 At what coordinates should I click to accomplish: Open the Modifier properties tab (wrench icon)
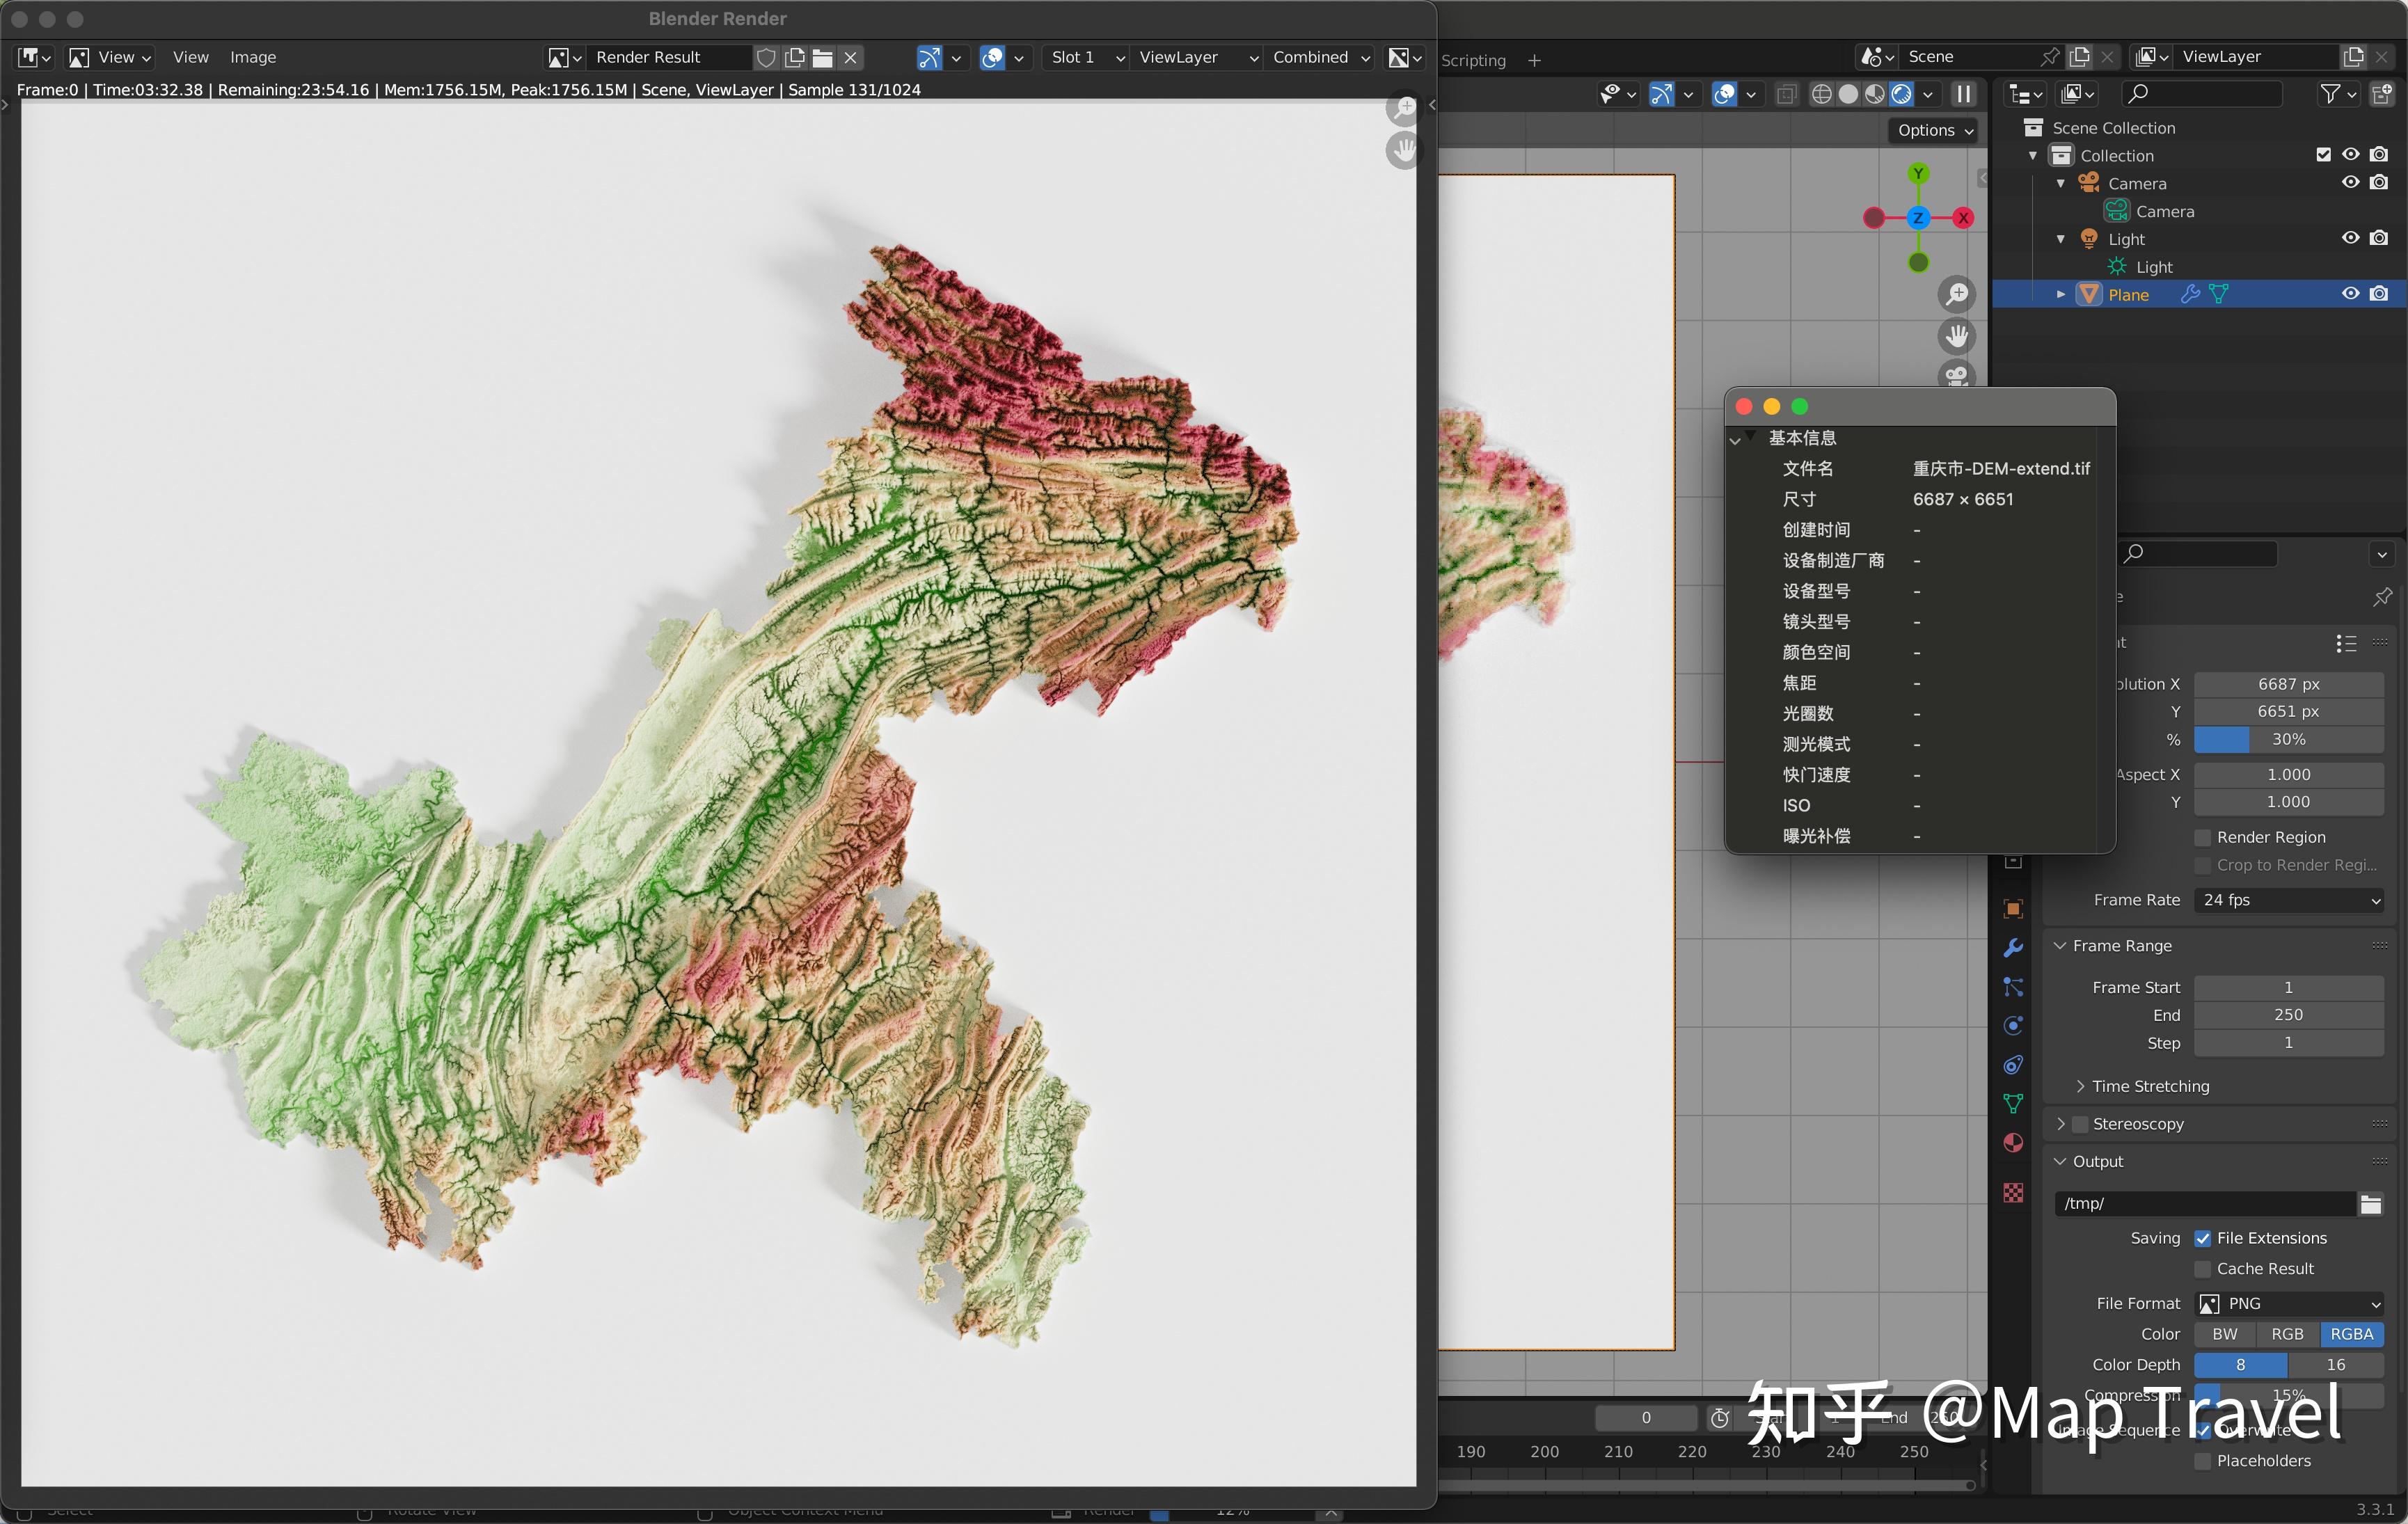(2013, 947)
